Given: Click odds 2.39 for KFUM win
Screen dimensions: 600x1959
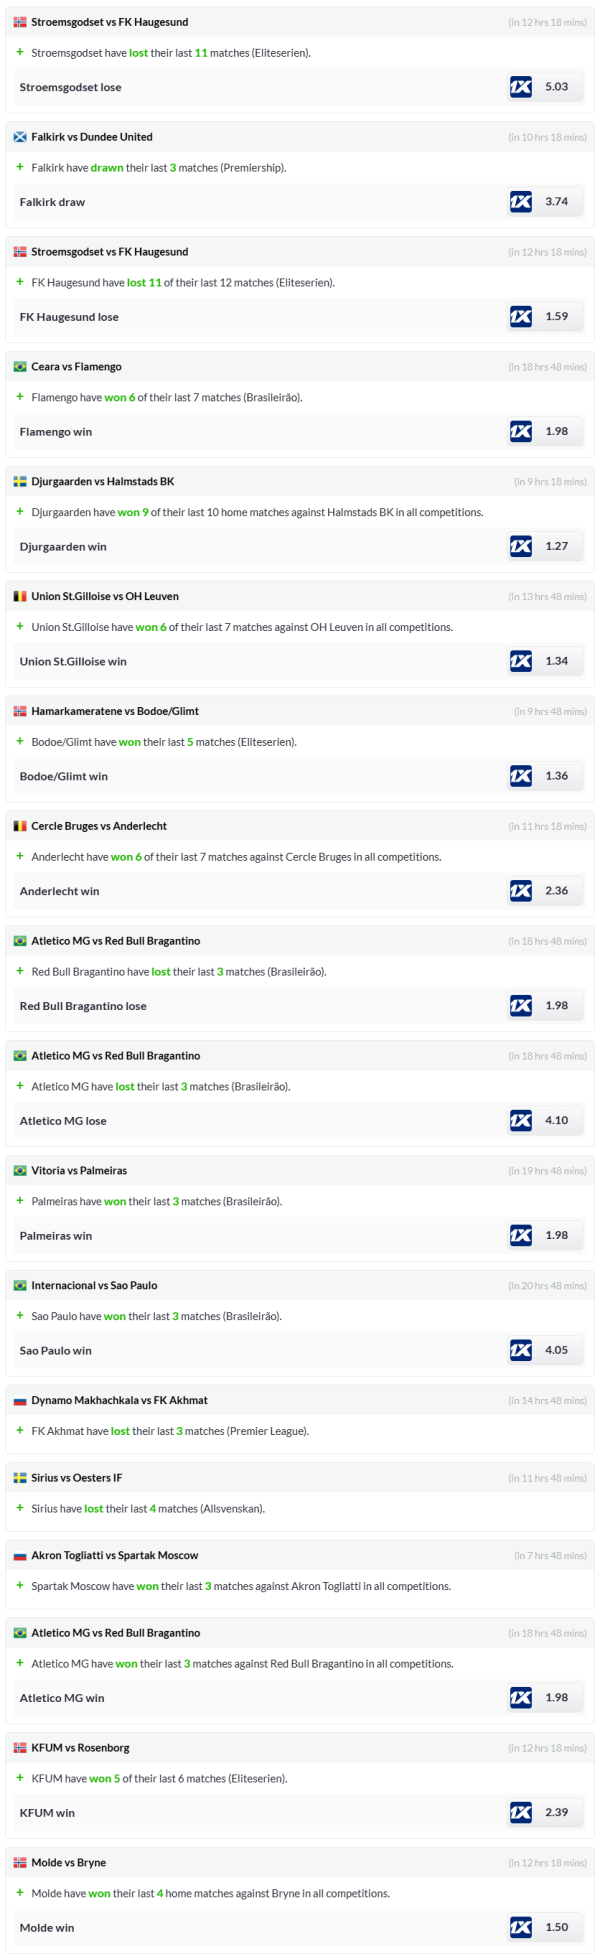Looking at the screenshot, I should [x=557, y=1812].
